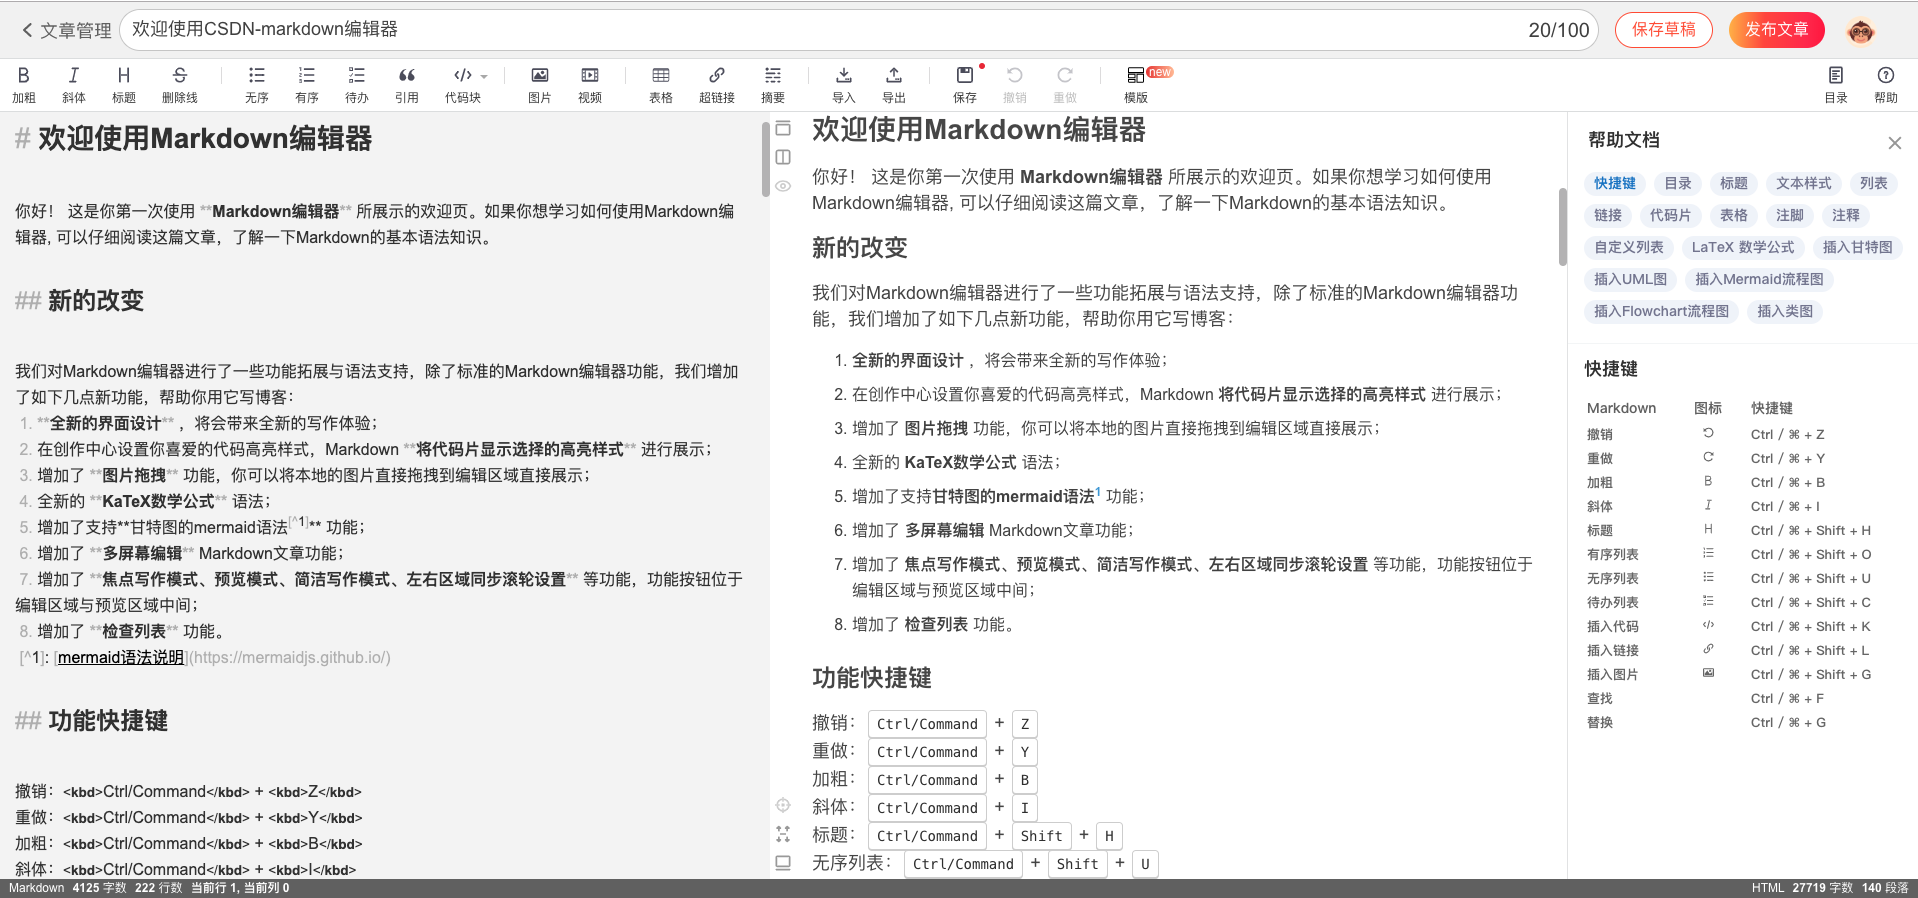Select the 插入类图 help tab
The width and height of the screenshot is (1918, 898).
[1786, 311]
